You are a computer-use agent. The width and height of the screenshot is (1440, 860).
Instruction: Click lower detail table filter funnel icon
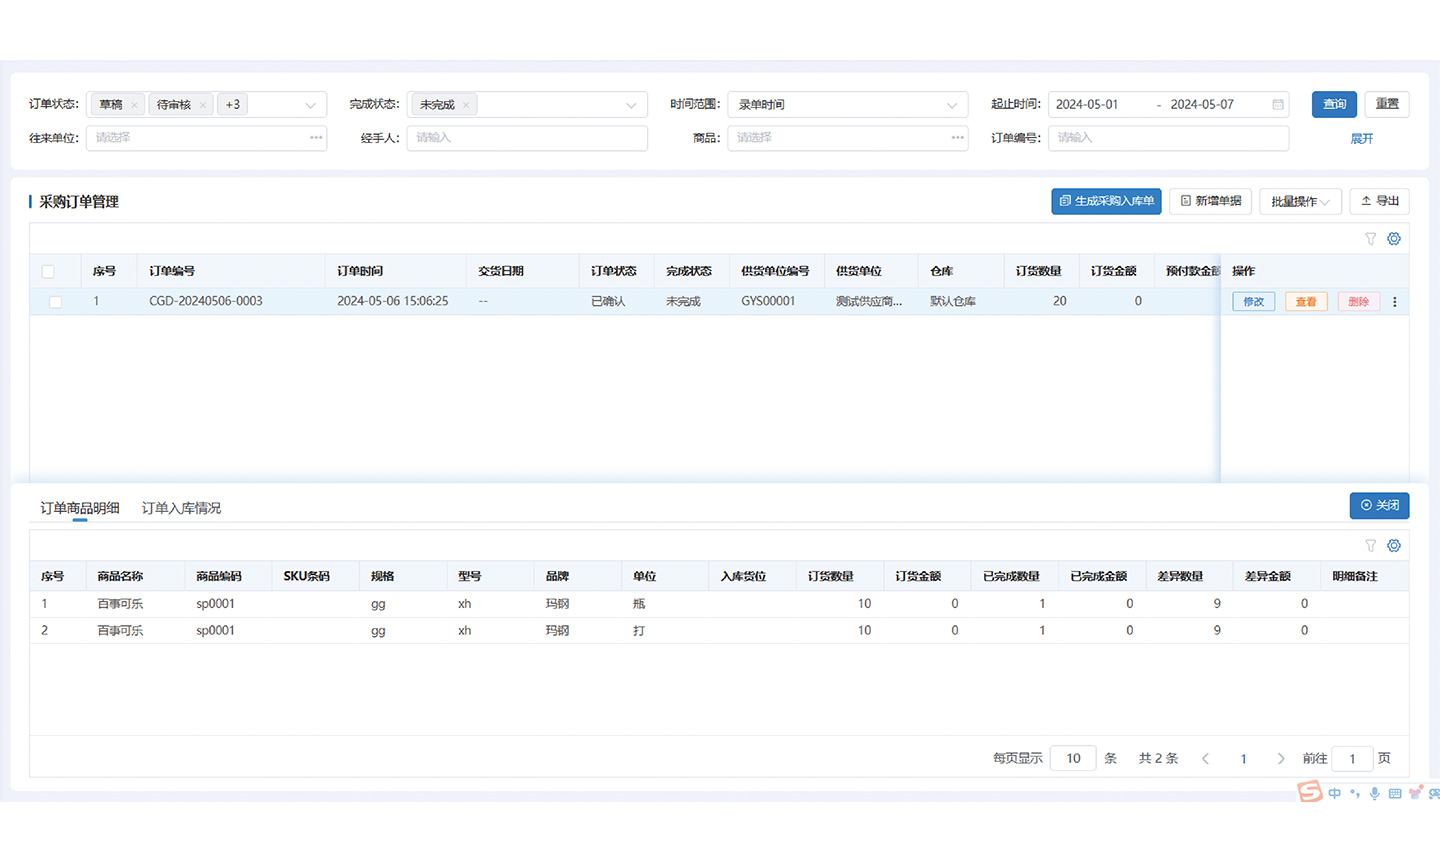click(x=1371, y=546)
